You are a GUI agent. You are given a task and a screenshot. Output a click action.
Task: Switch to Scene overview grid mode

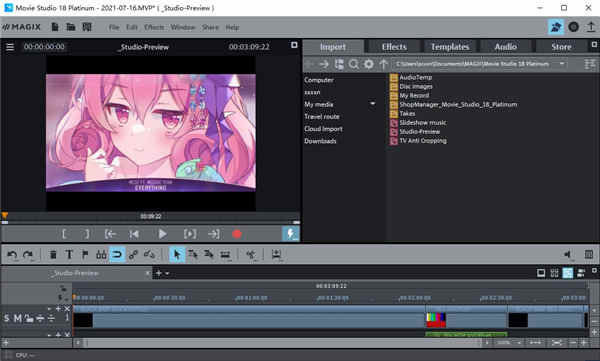click(554, 273)
